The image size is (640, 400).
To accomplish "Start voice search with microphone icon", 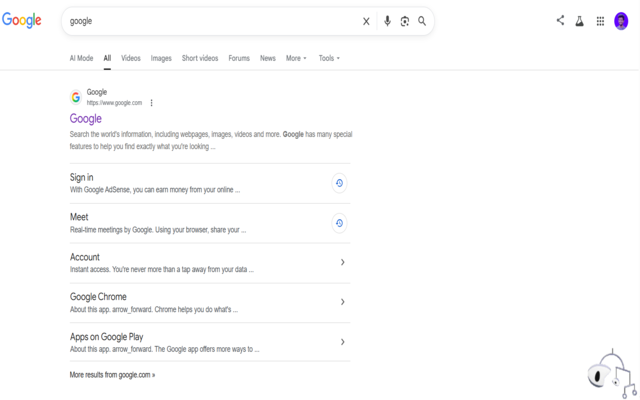I will pyautogui.click(x=387, y=21).
